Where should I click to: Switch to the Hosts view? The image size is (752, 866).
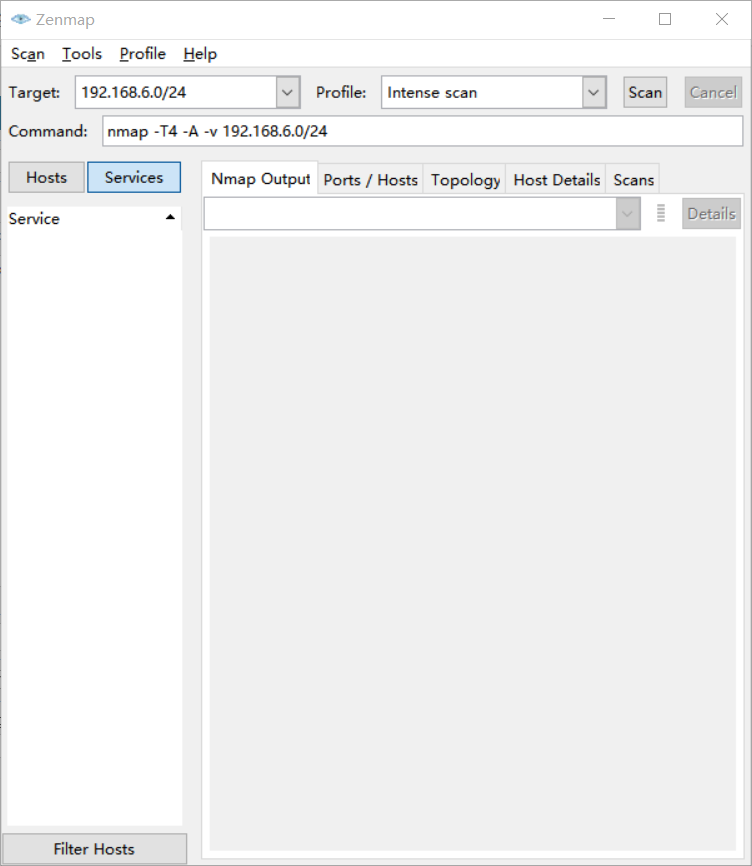tap(46, 177)
